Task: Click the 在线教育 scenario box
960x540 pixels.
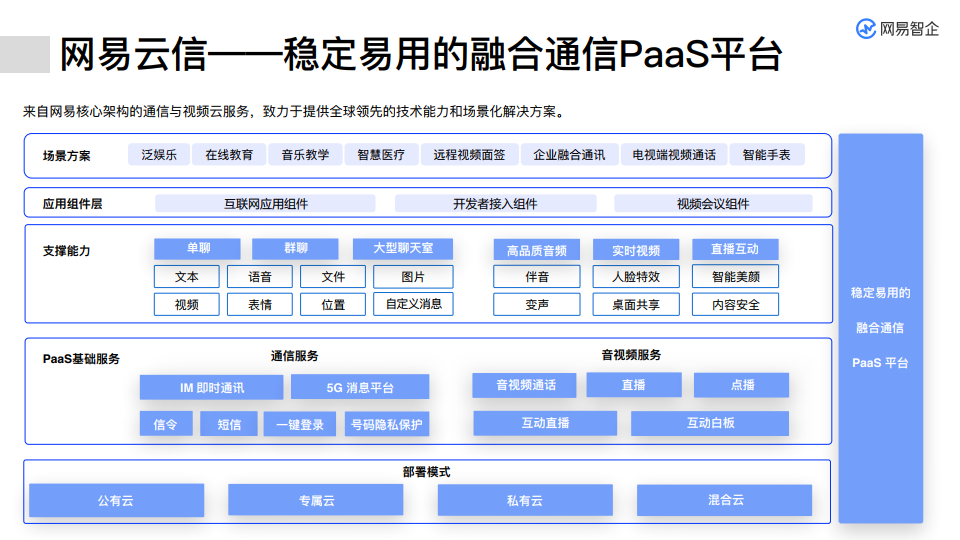Action: tap(229, 155)
